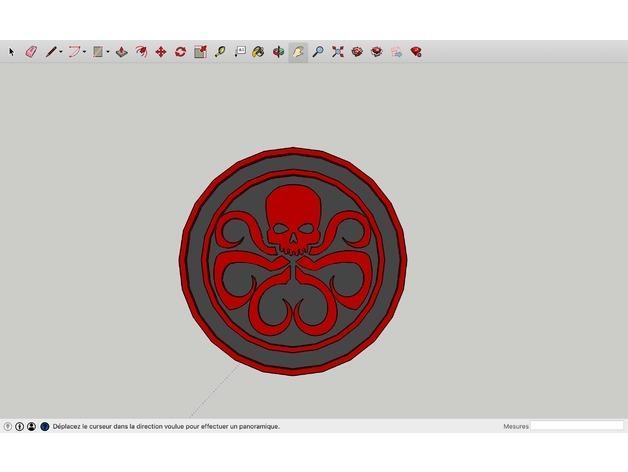628x472 pixels.
Task: Click the Zoom Extents tool
Action: click(338, 52)
